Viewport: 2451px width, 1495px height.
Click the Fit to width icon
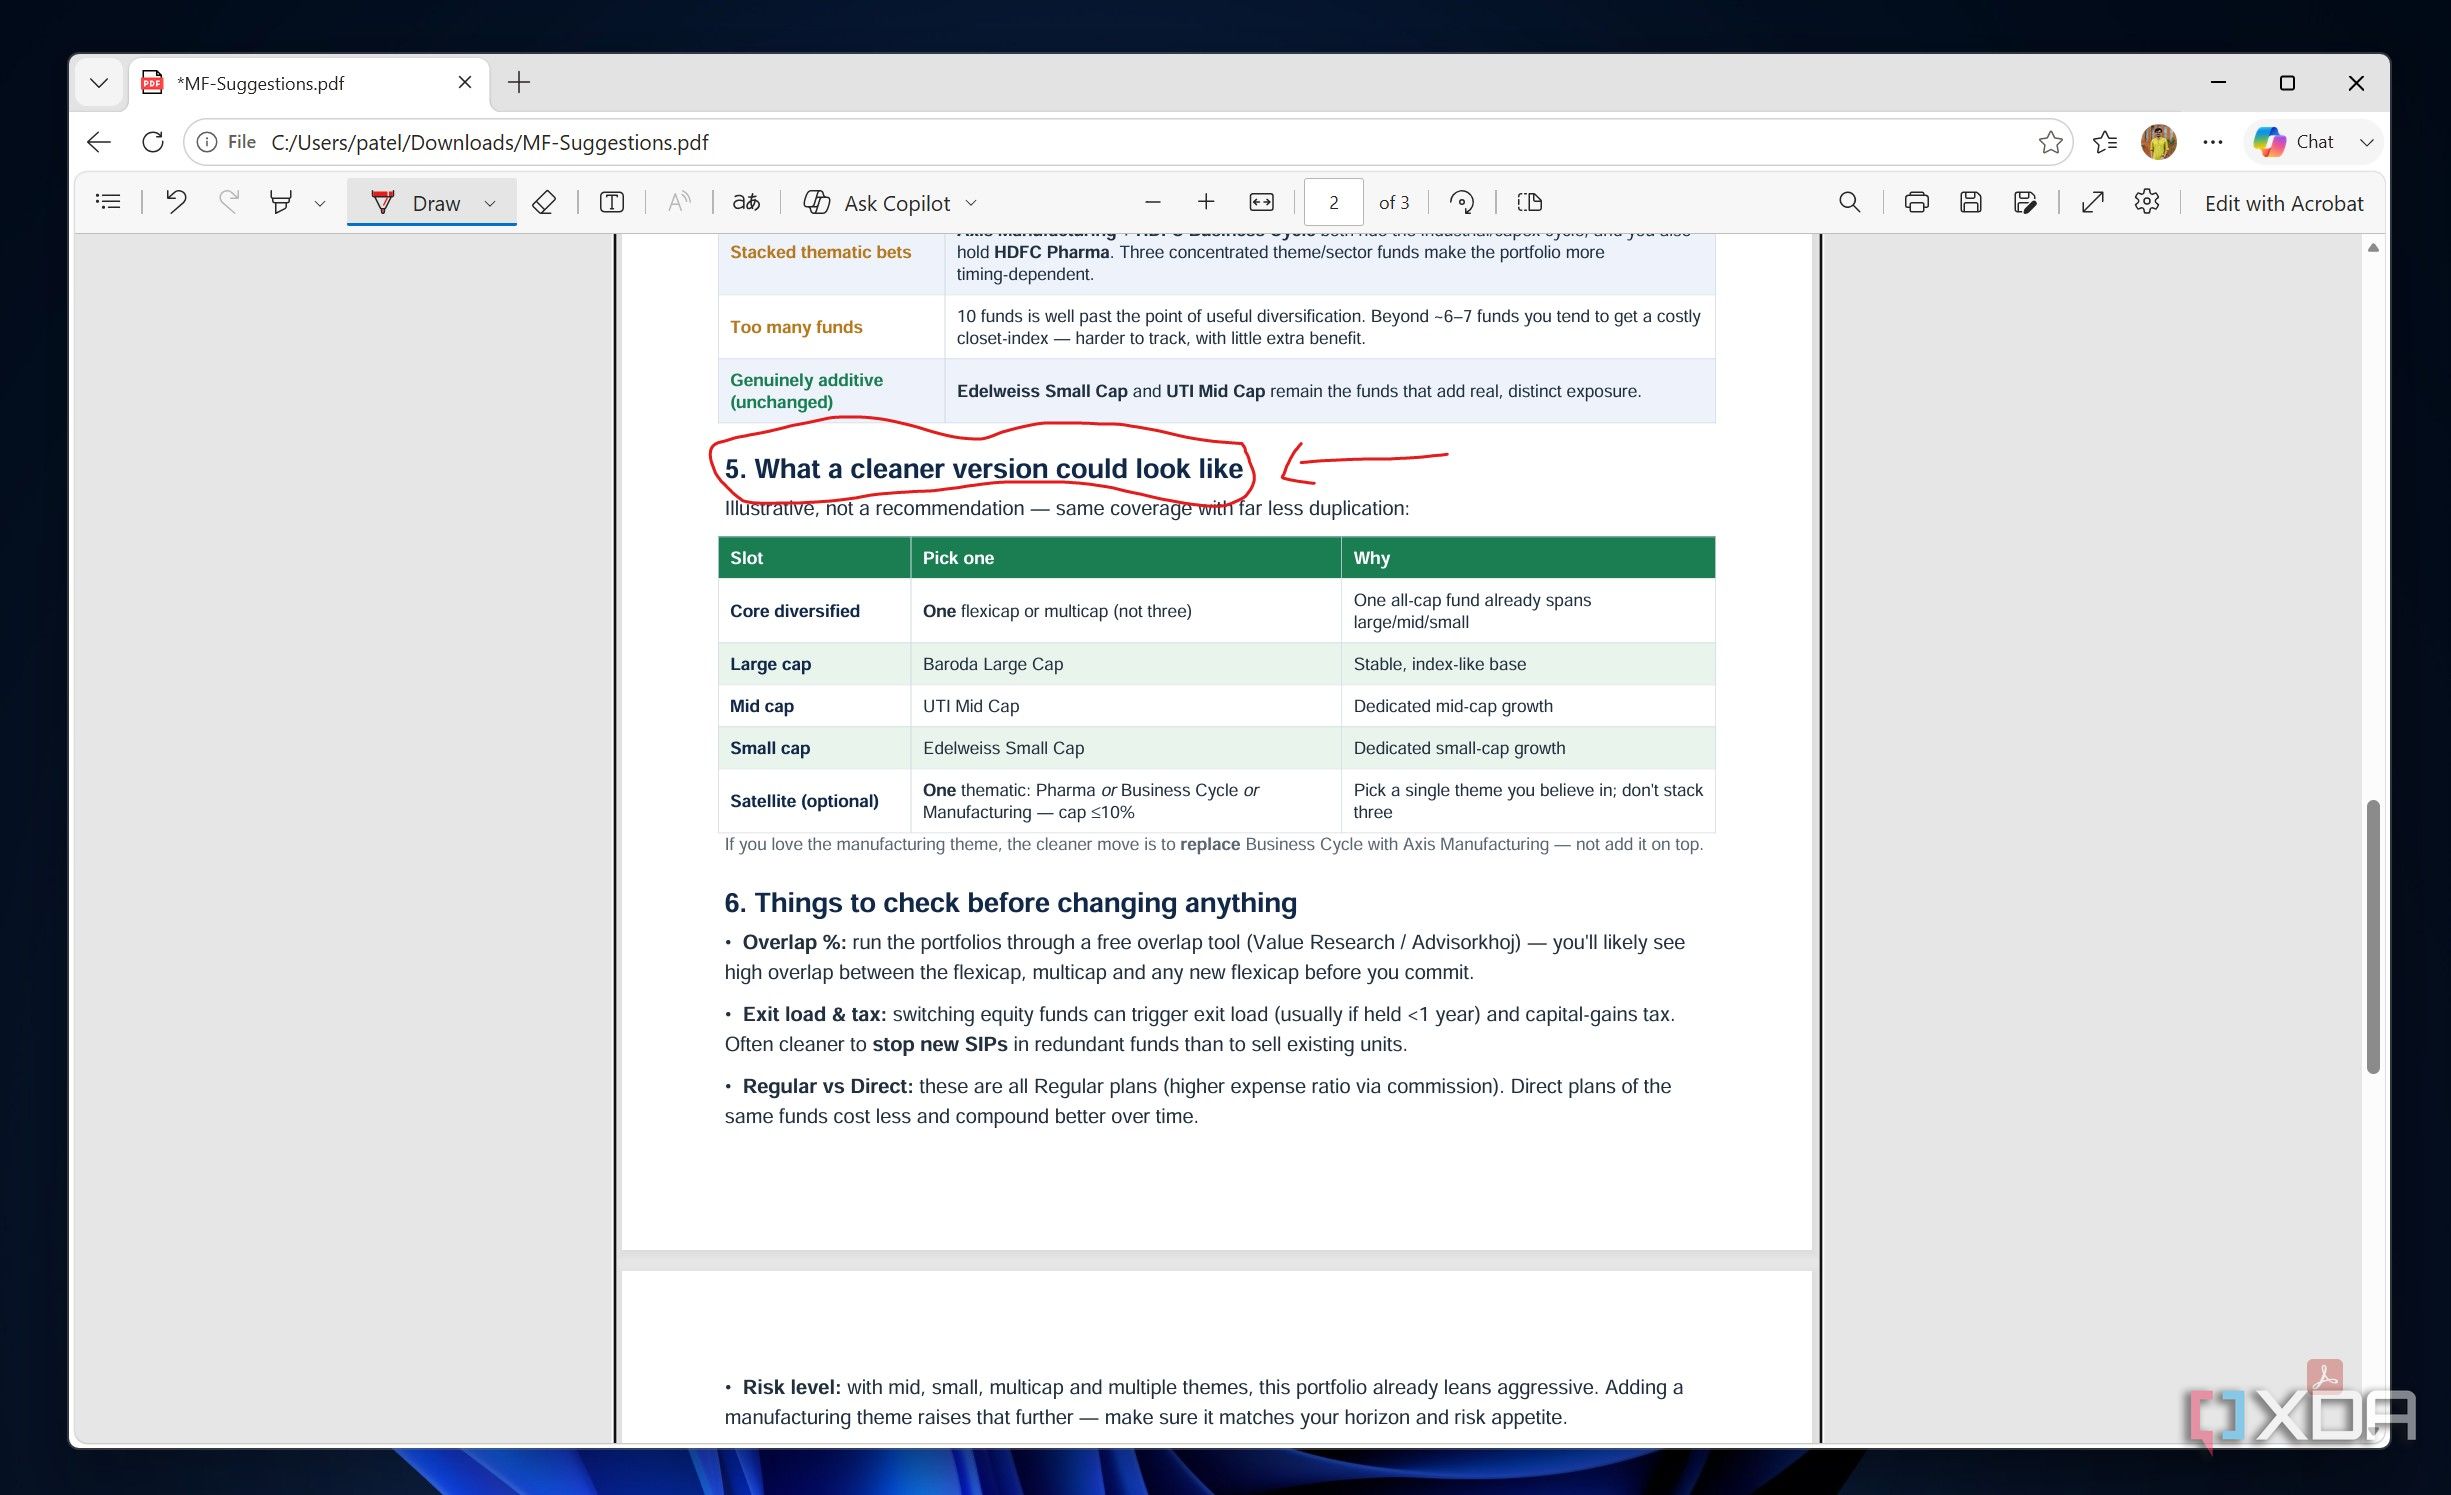coord(1262,203)
